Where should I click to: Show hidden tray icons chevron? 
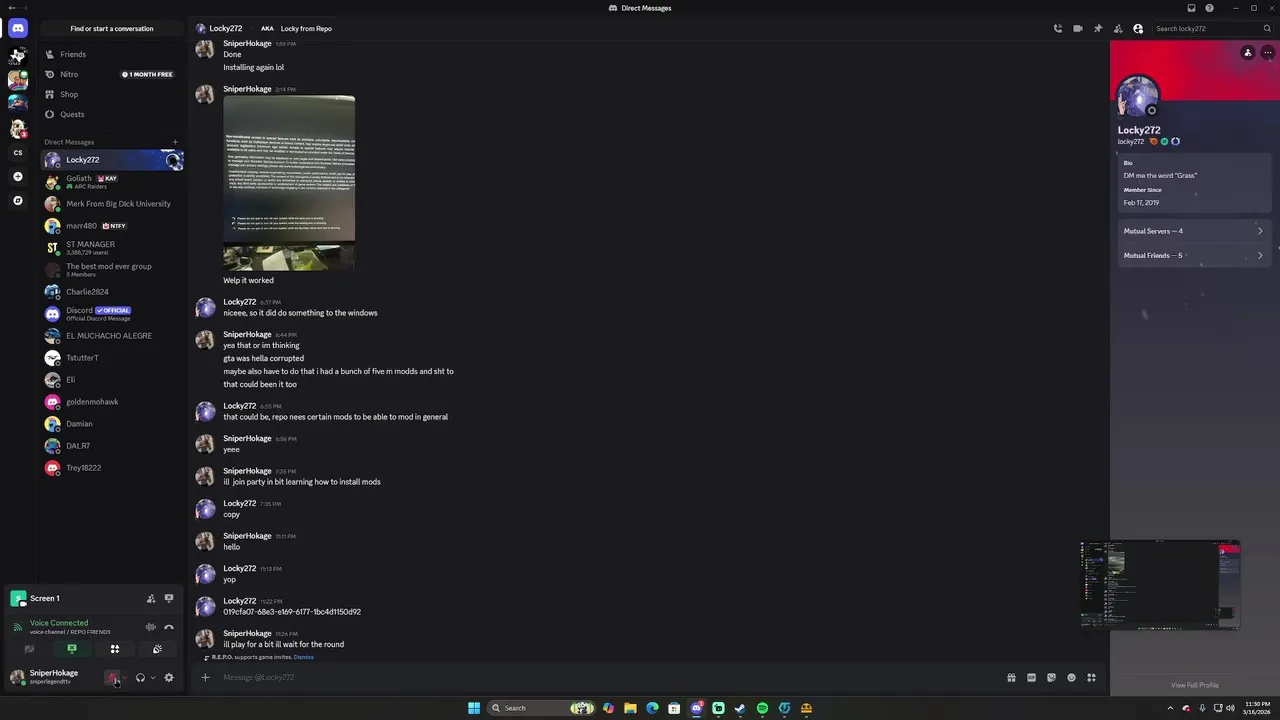tap(1170, 708)
